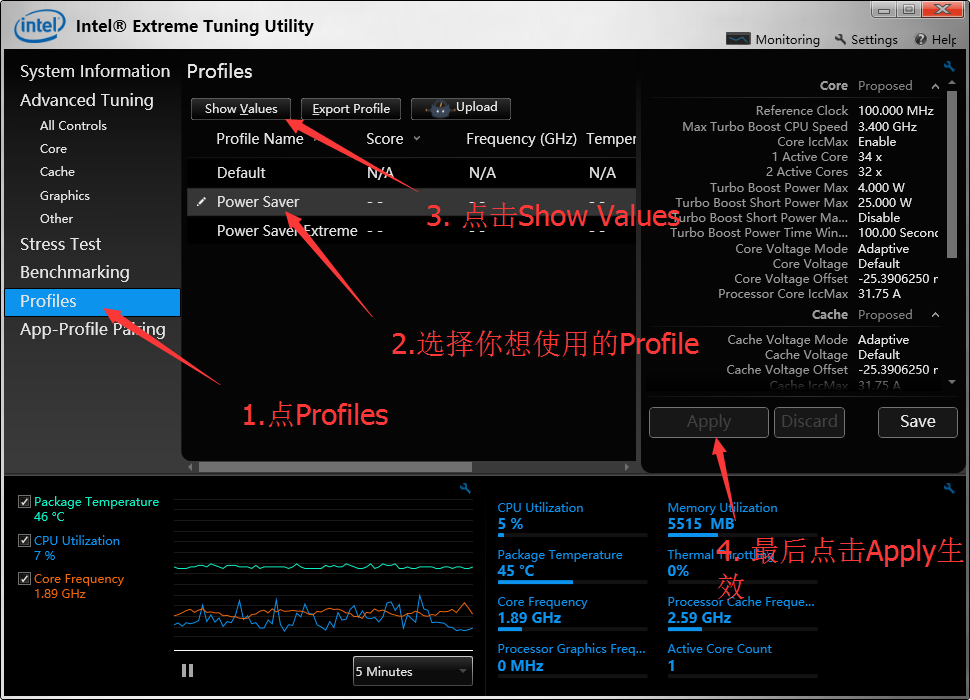Toggle Package Temperature checkbox
970x700 pixels.
25,502
